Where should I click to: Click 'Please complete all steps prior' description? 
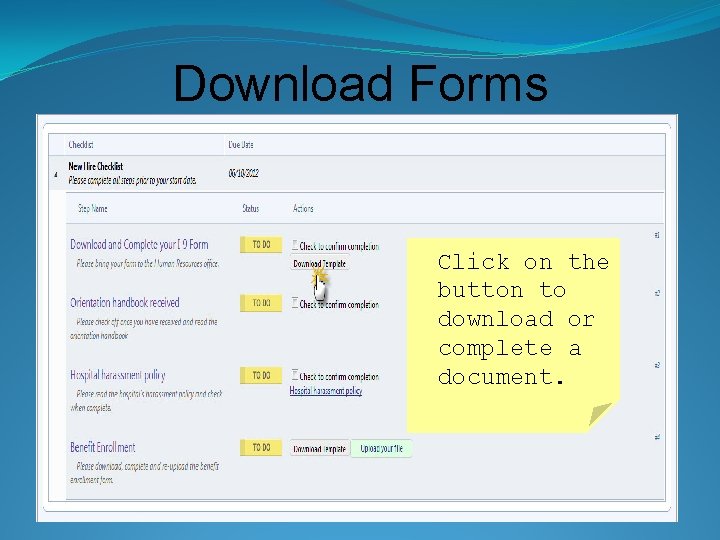click(132, 180)
